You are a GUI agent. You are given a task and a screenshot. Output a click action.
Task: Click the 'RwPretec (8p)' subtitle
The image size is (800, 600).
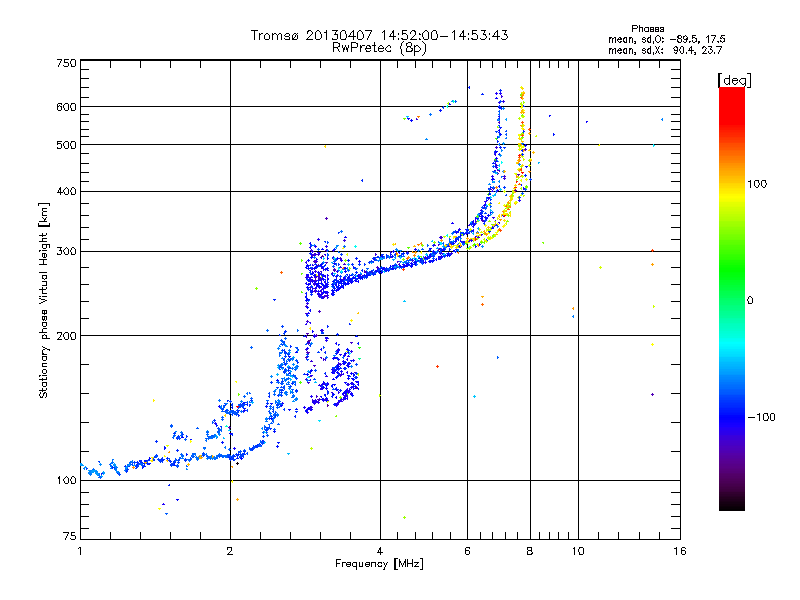click(x=379, y=48)
